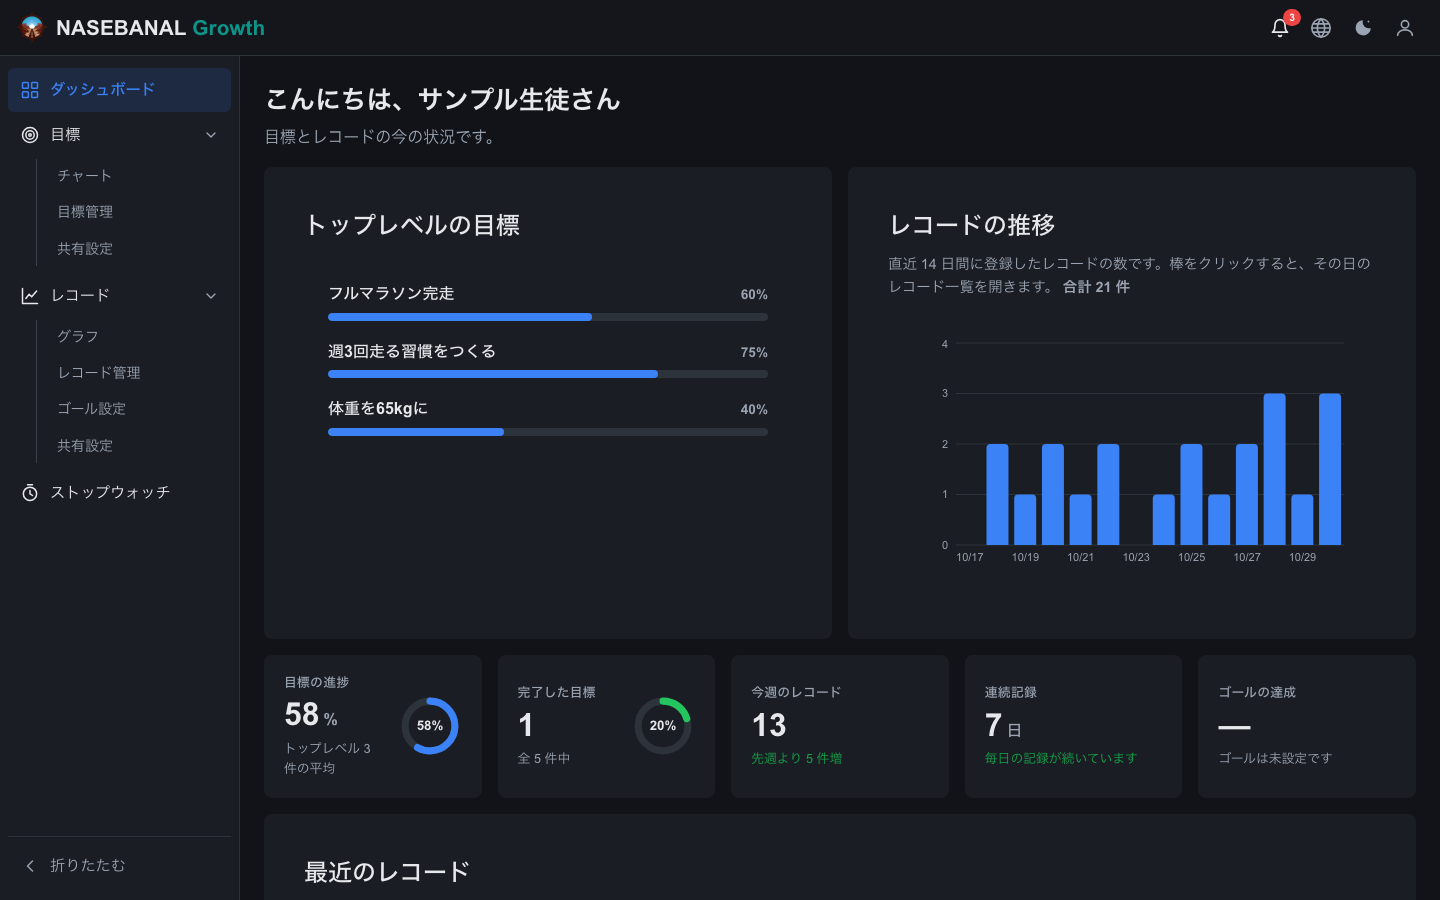Click the 体重を65kgに progress bar
This screenshot has height=900, width=1440.
[x=548, y=432]
